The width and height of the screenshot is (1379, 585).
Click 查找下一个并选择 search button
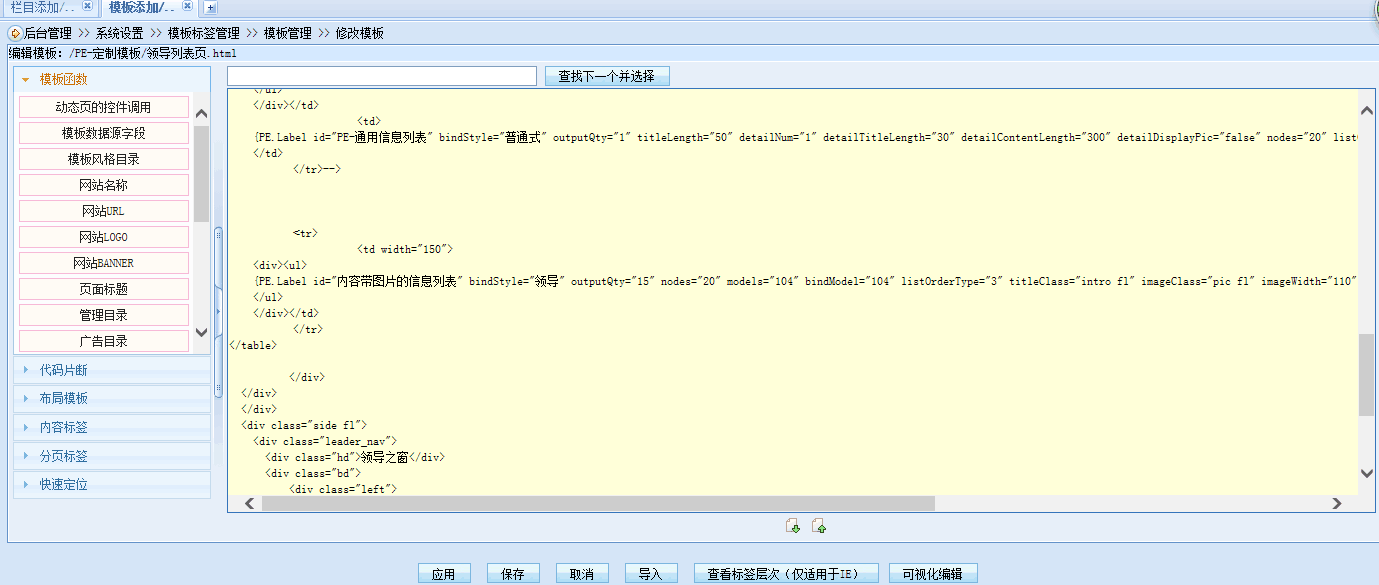607,76
